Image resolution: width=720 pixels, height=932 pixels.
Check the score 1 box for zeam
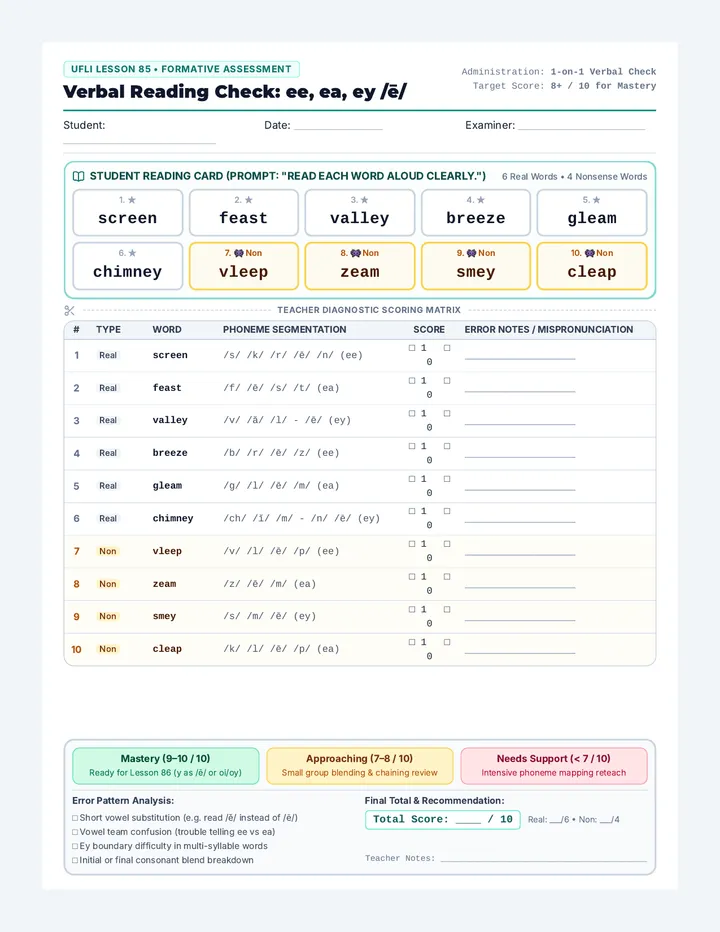tap(412, 577)
